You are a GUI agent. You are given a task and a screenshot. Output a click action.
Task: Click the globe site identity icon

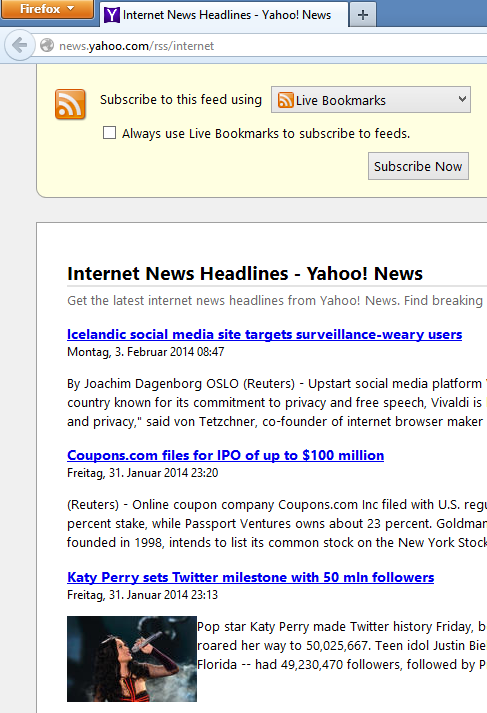[47, 45]
